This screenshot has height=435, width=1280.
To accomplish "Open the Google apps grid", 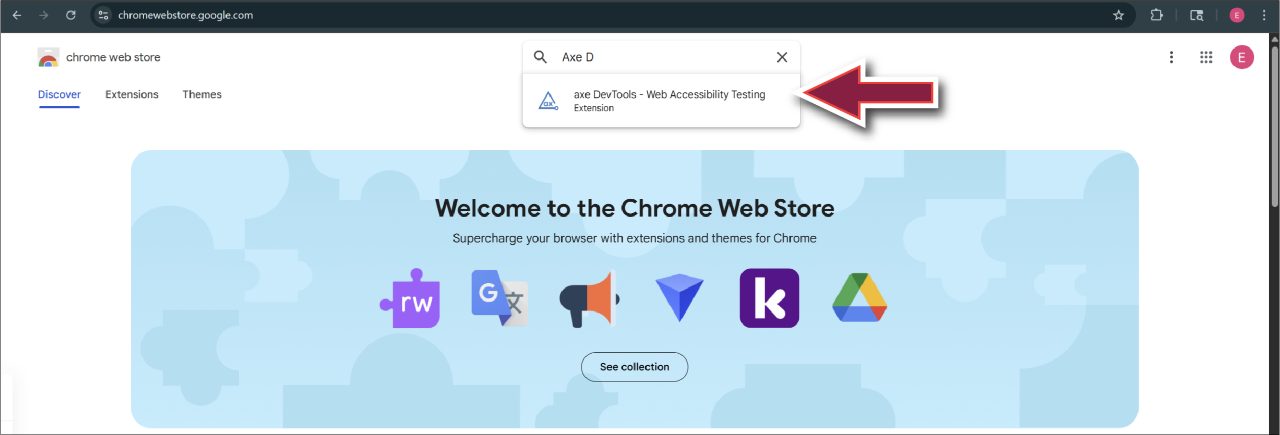I will pos(1206,57).
